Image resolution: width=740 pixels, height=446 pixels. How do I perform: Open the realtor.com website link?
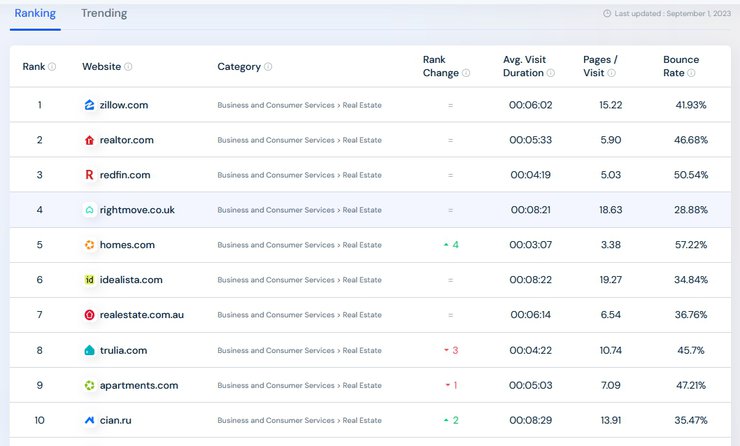click(126, 140)
